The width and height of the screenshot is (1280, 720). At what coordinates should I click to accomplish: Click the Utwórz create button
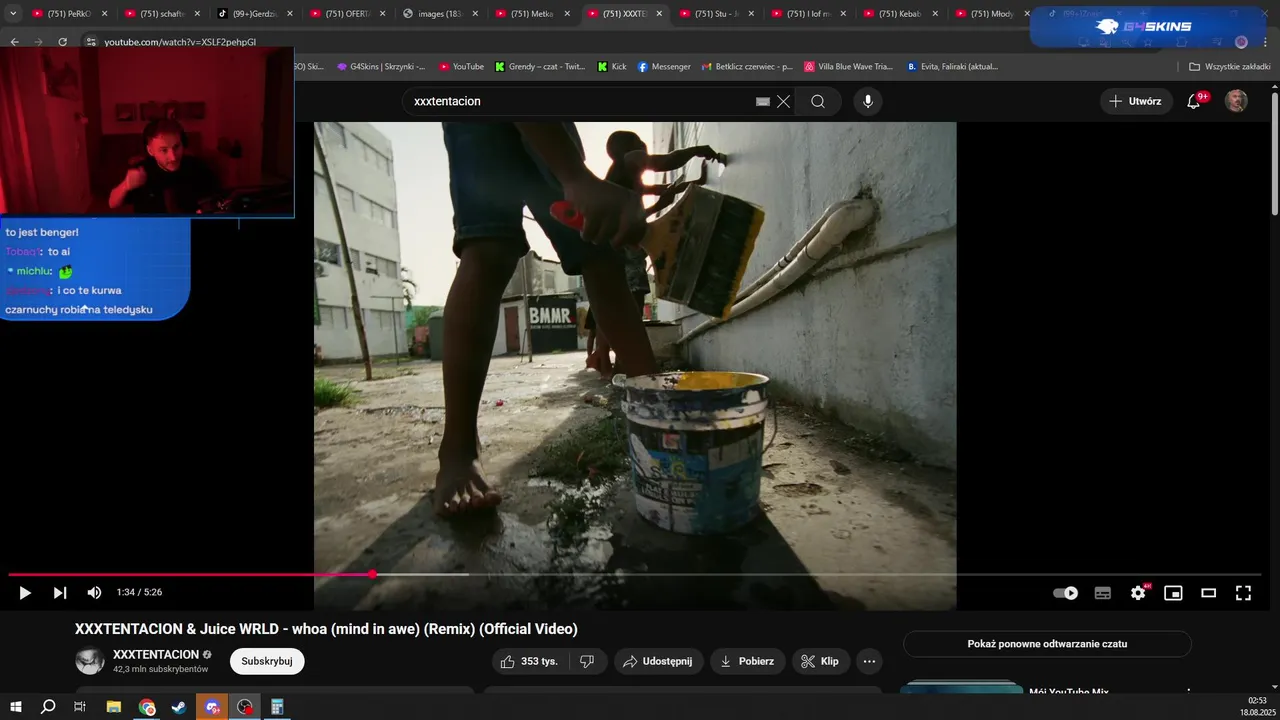[1136, 101]
